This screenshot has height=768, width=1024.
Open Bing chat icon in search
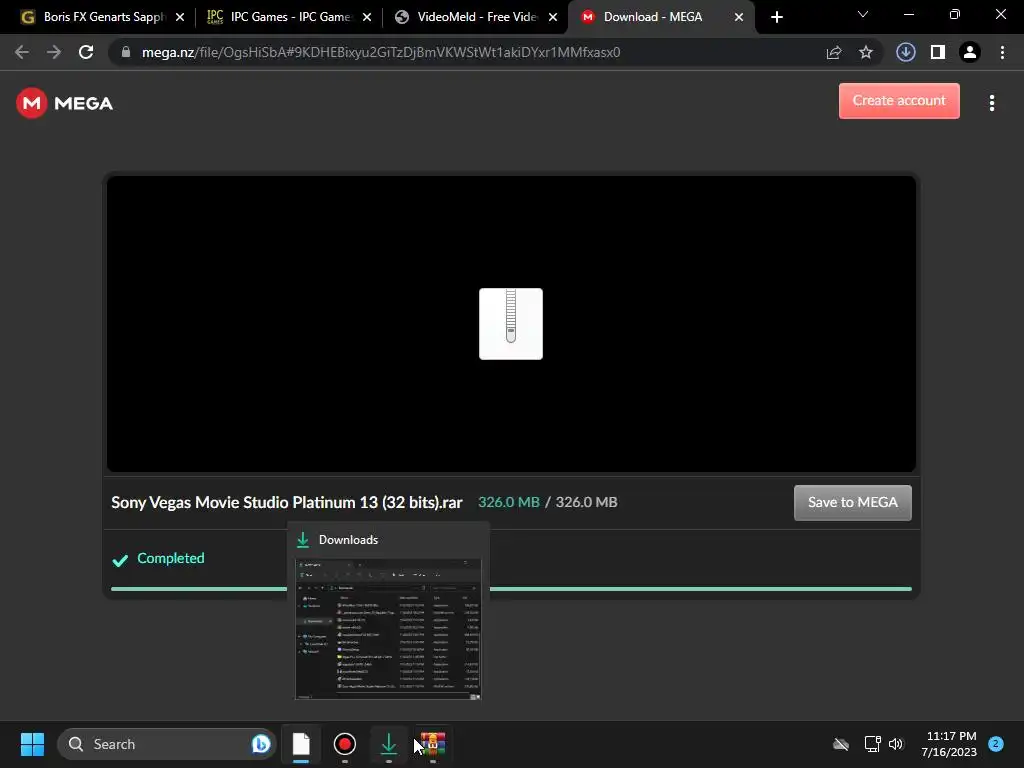click(261, 744)
